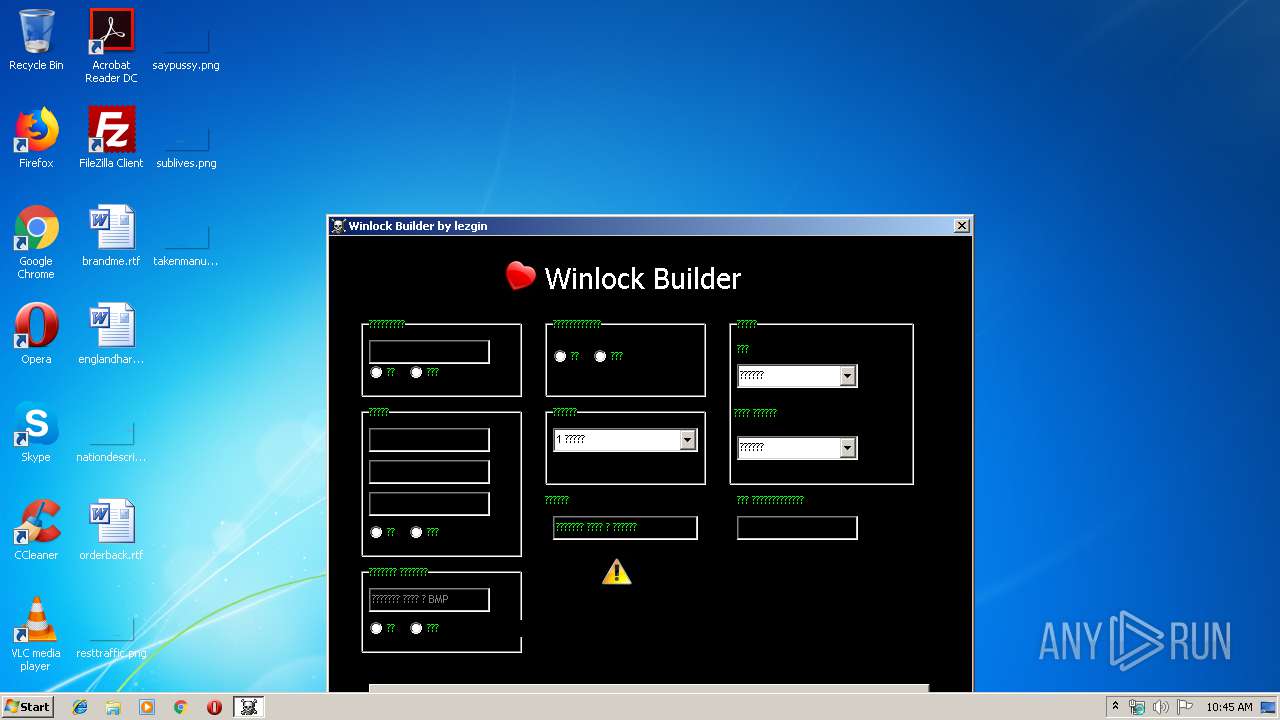The height and width of the screenshot is (720, 1280).
Task: Select the orderback.rtf desktop file
Action: [x=111, y=531]
